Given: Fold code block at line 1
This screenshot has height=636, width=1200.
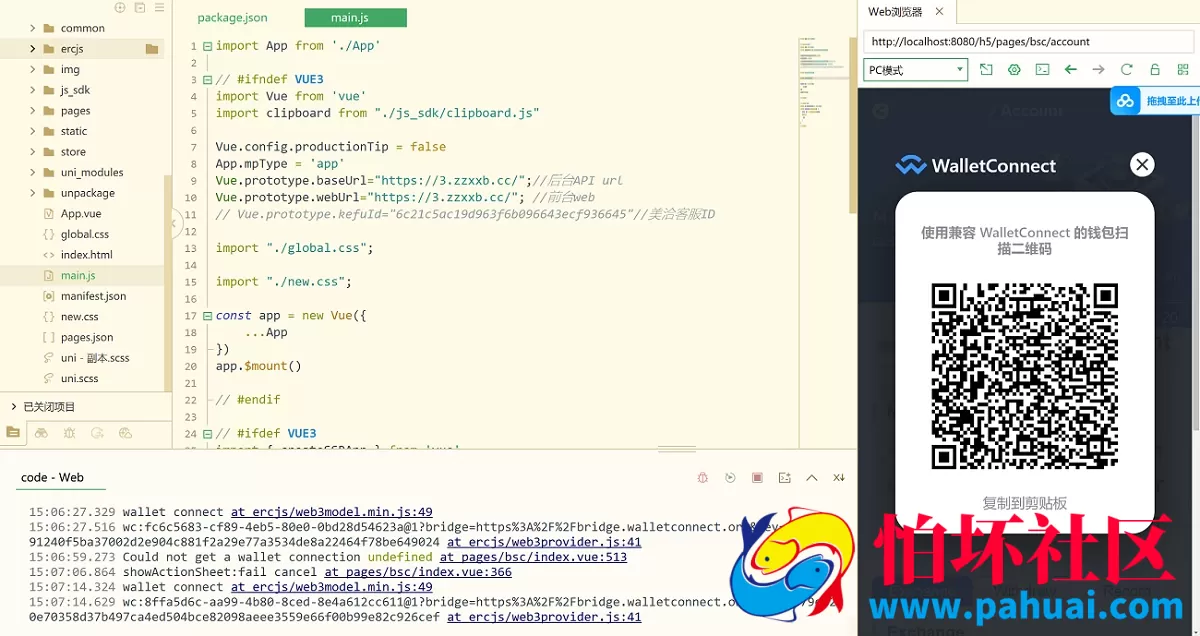Looking at the screenshot, I should pyautogui.click(x=207, y=46).
